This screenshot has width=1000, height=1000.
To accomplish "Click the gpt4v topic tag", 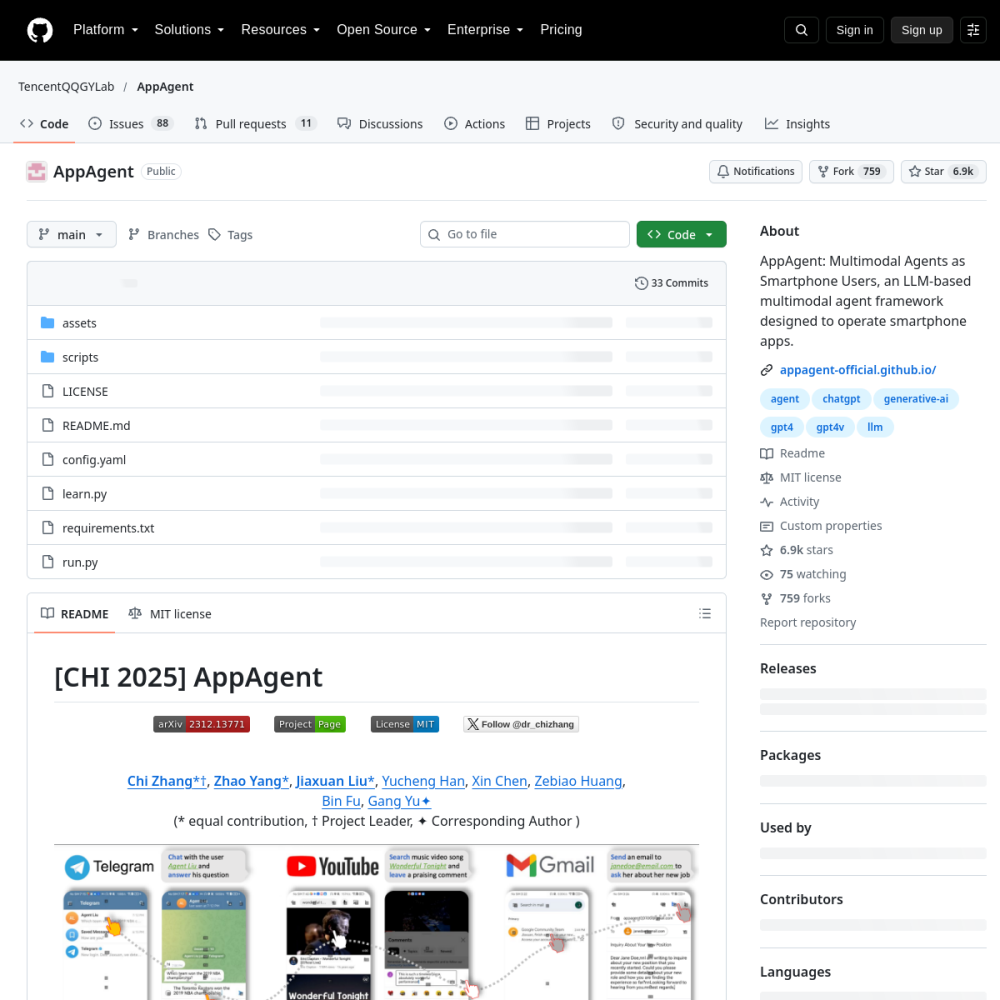I will (x=830, y=427).
